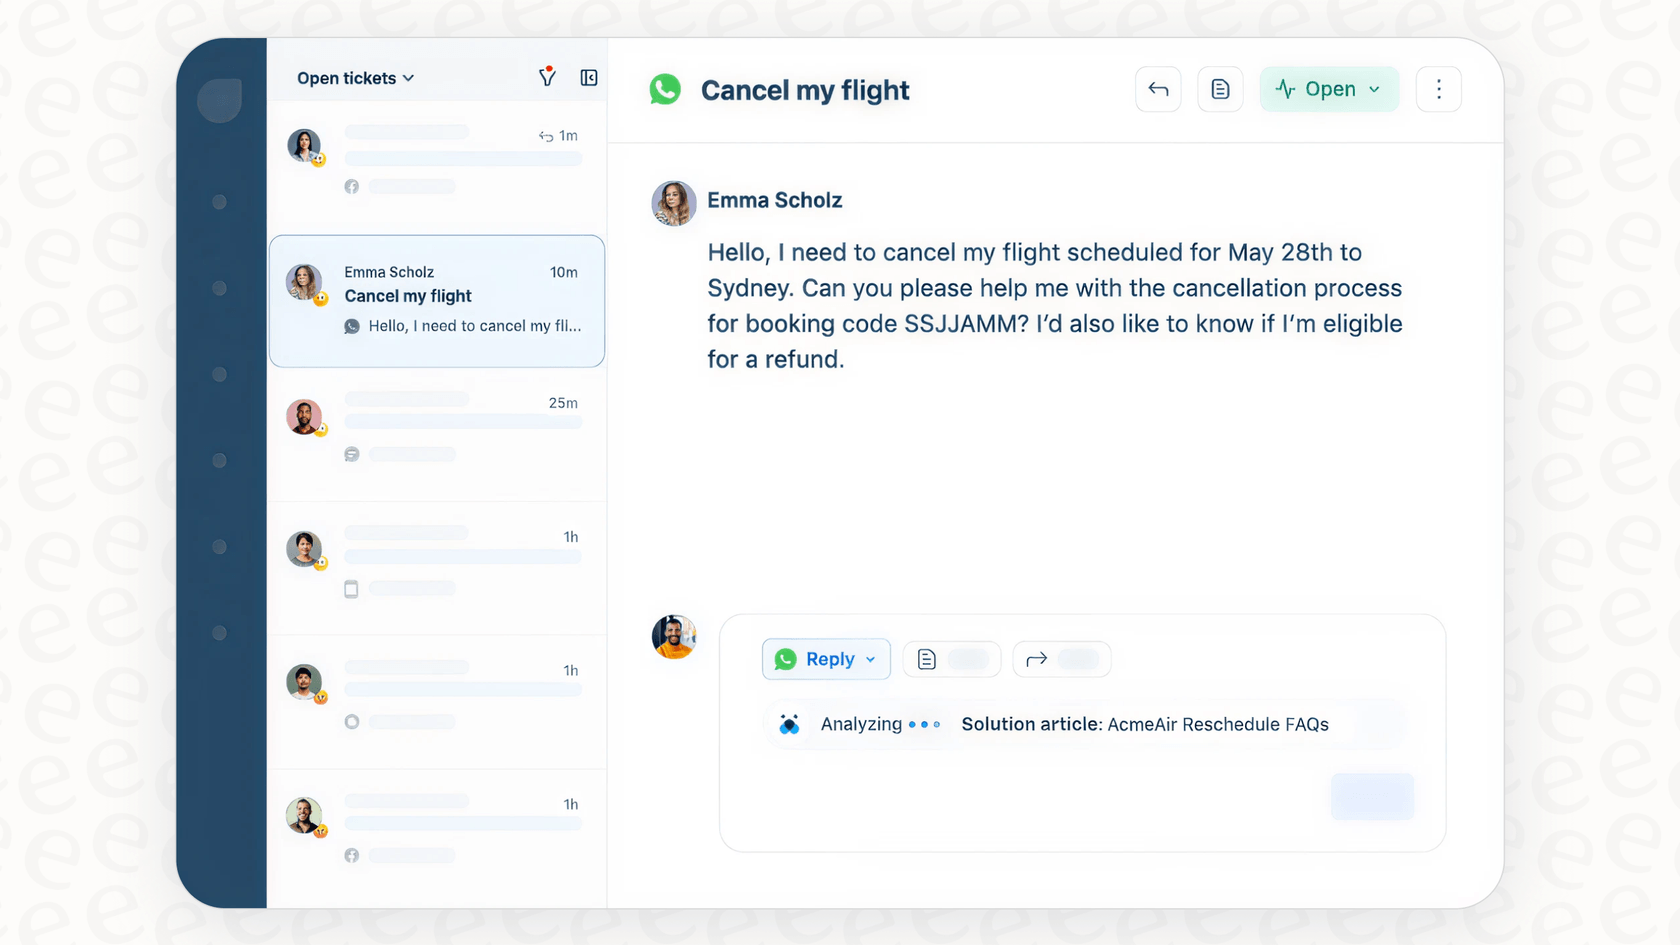Open AcmeAir Reschedule FAQs solution article
Image resolution: width=1680 pixels, height=945 pixels.
pyautogui.click(x=1144, y=724)
